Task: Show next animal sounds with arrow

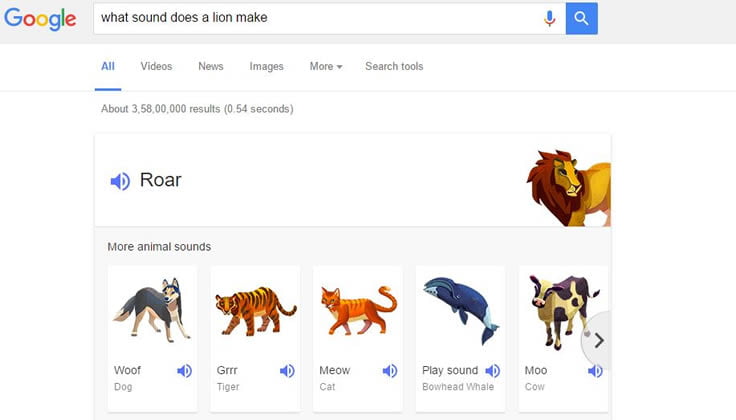Action: click(x=599, y=340)
